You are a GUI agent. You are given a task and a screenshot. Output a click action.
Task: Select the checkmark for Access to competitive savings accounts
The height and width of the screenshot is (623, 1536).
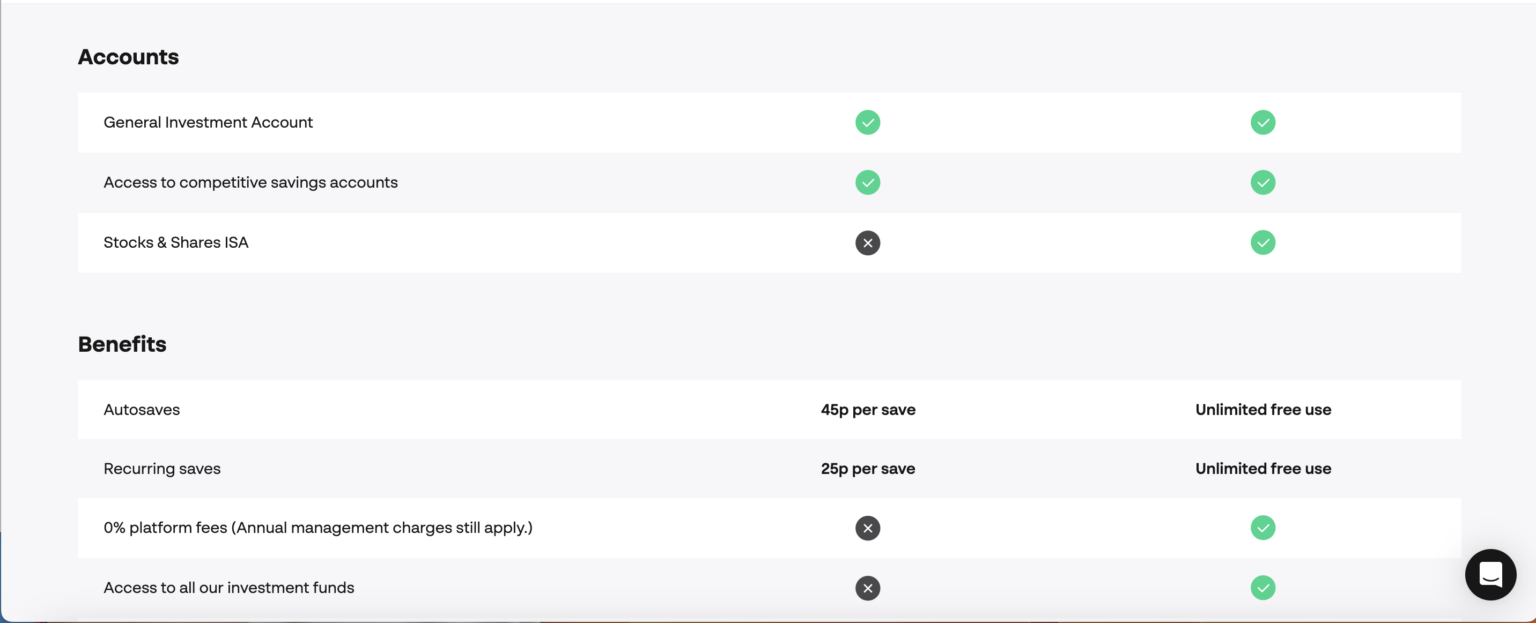coord(868,182)
